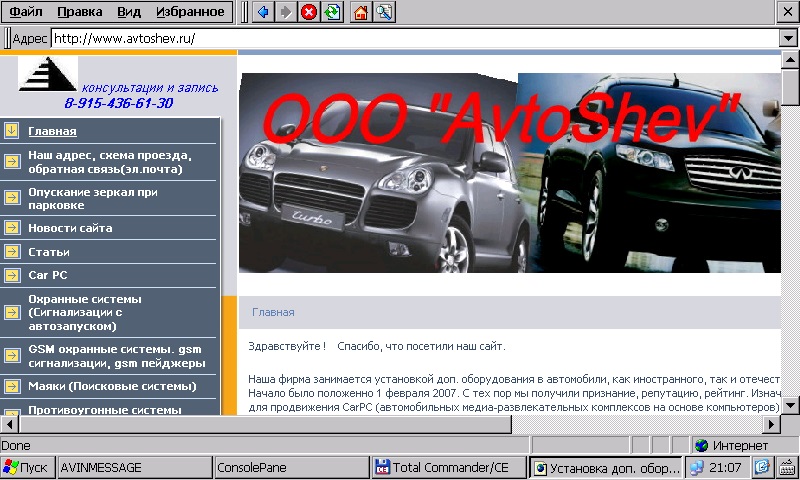This screenshot has width=800, height=480.
Task: Expand the address bar dropdown
Action: click(x=788, y=38)
